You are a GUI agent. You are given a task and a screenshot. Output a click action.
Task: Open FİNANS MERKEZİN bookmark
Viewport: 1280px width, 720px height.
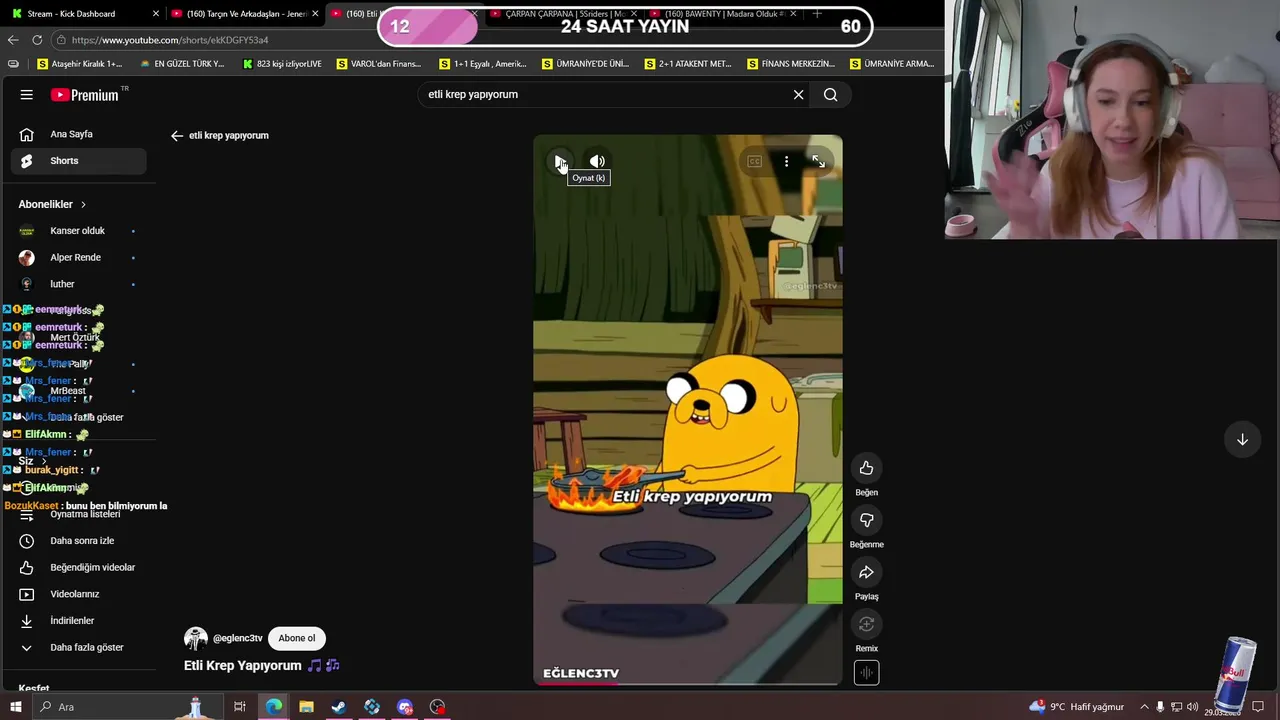(791, 64)
